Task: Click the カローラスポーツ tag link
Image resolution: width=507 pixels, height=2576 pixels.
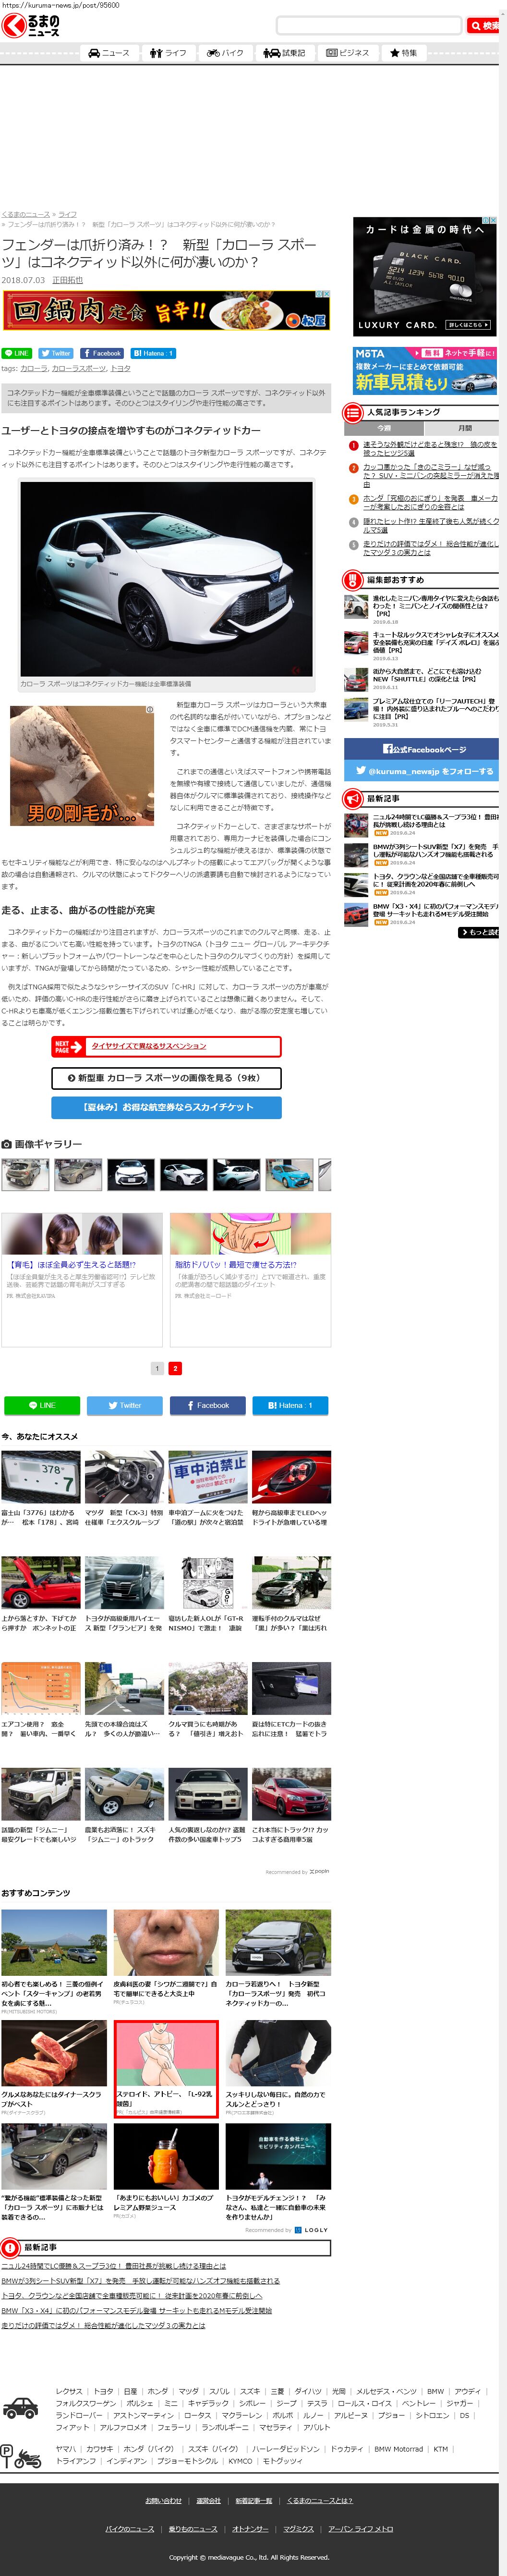Action: tap(79, 368)
